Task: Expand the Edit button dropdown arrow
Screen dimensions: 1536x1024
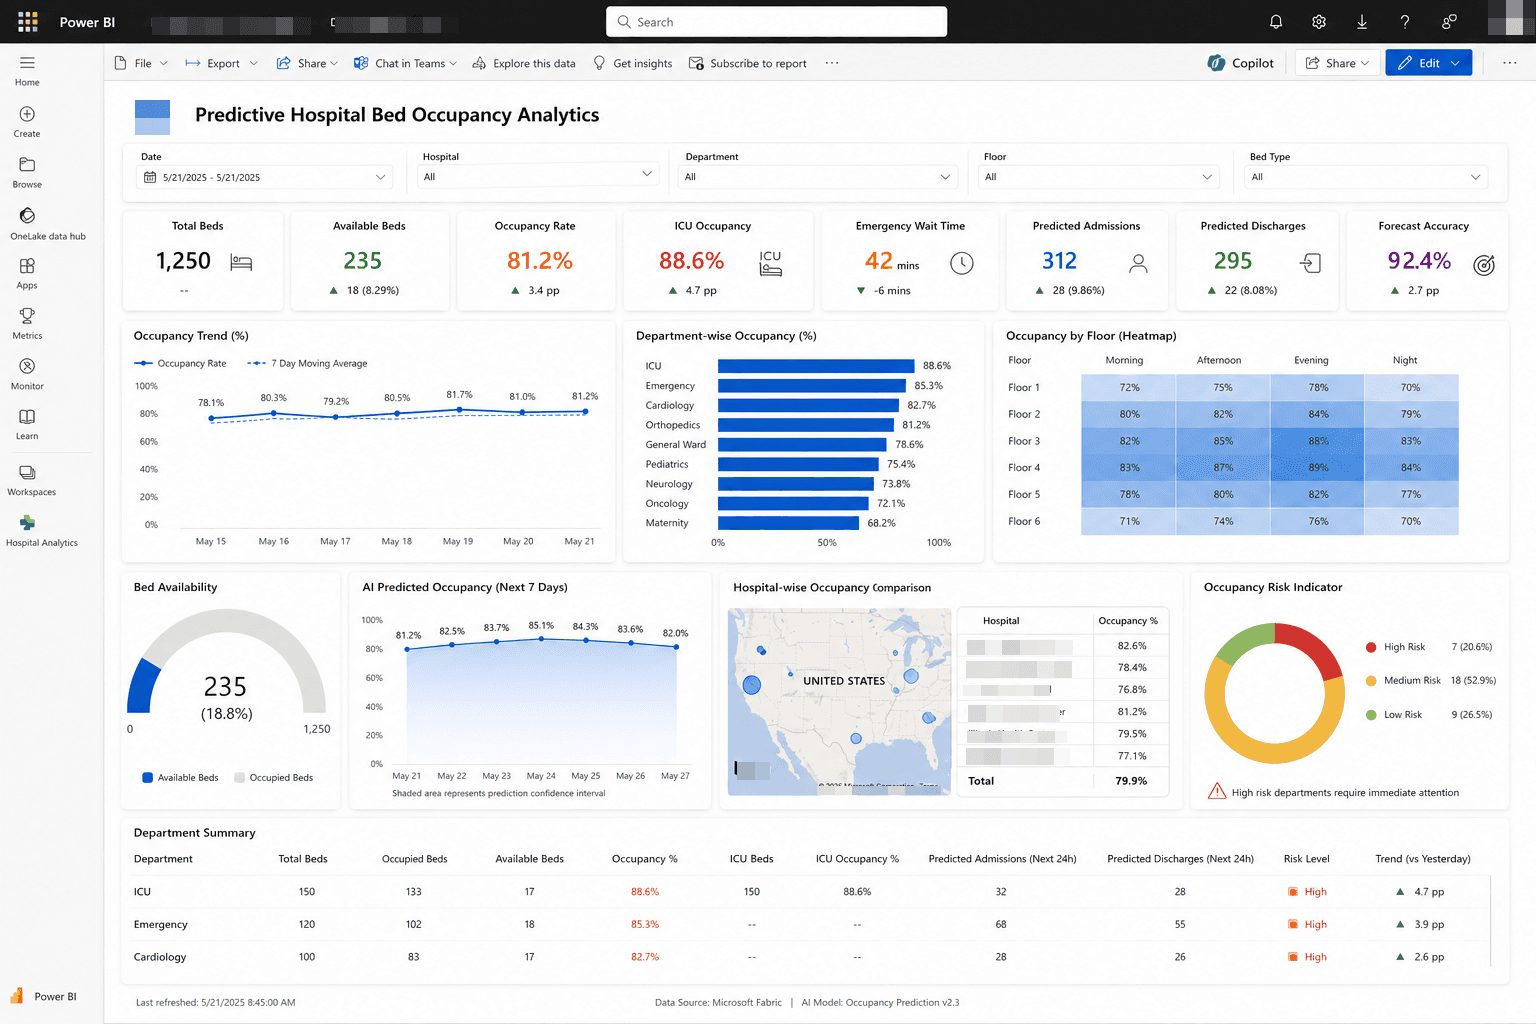Action: 1455,63
